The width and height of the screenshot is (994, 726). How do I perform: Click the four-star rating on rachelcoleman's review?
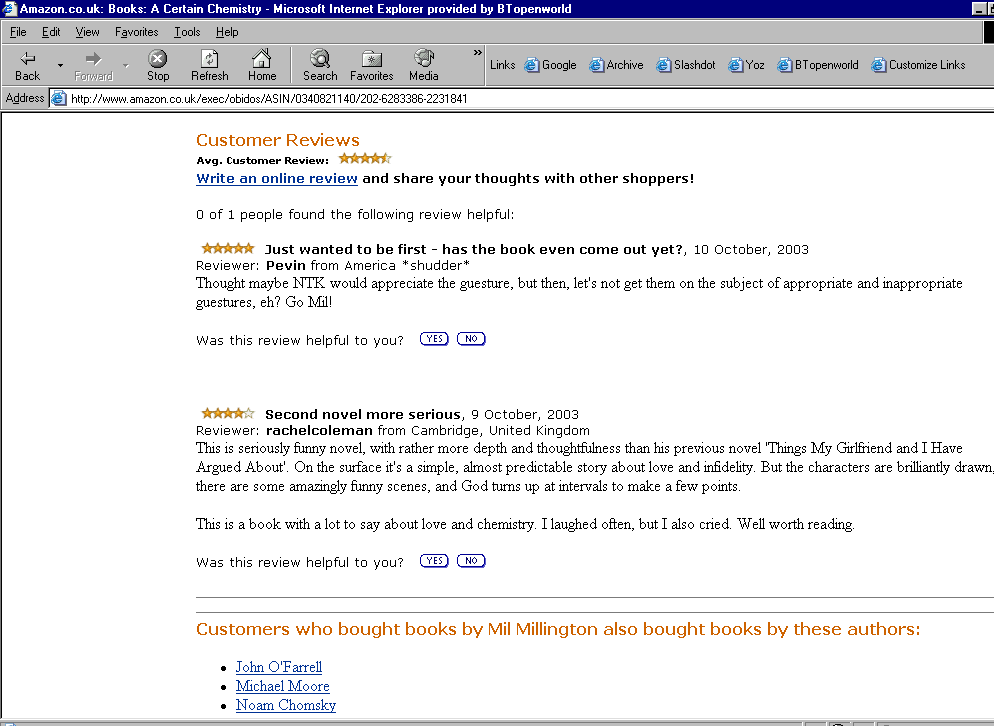click(228, 413)
